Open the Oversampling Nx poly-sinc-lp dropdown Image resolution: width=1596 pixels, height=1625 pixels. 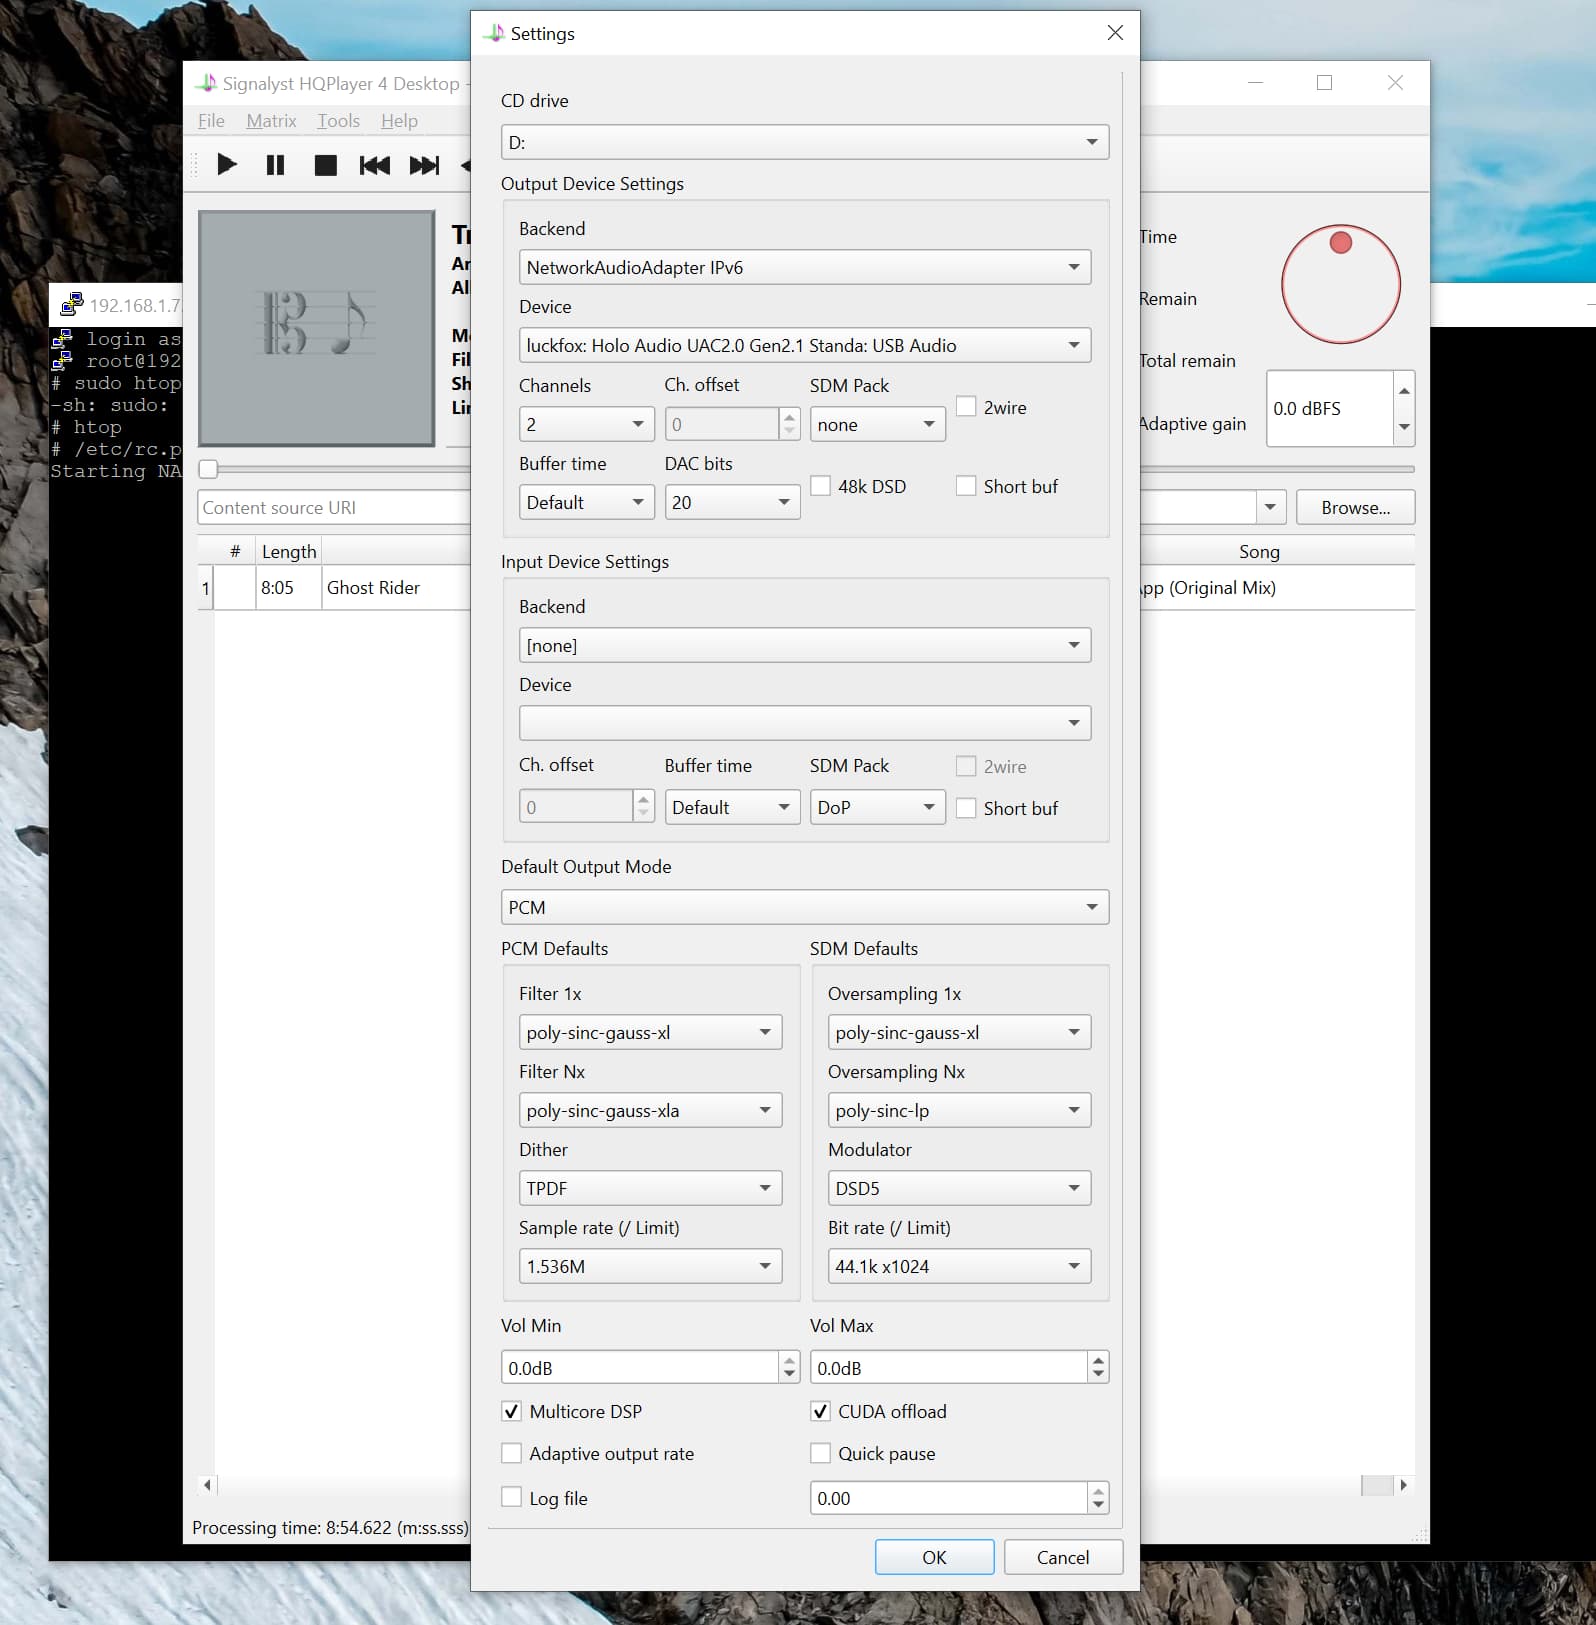coord(959,1110)
